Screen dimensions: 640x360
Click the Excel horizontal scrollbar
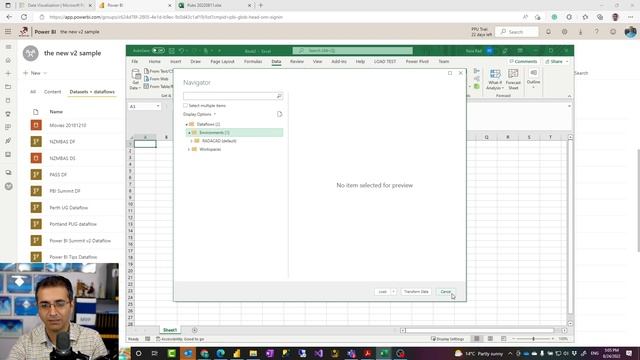pyautogui.click(x=480, y=330)
